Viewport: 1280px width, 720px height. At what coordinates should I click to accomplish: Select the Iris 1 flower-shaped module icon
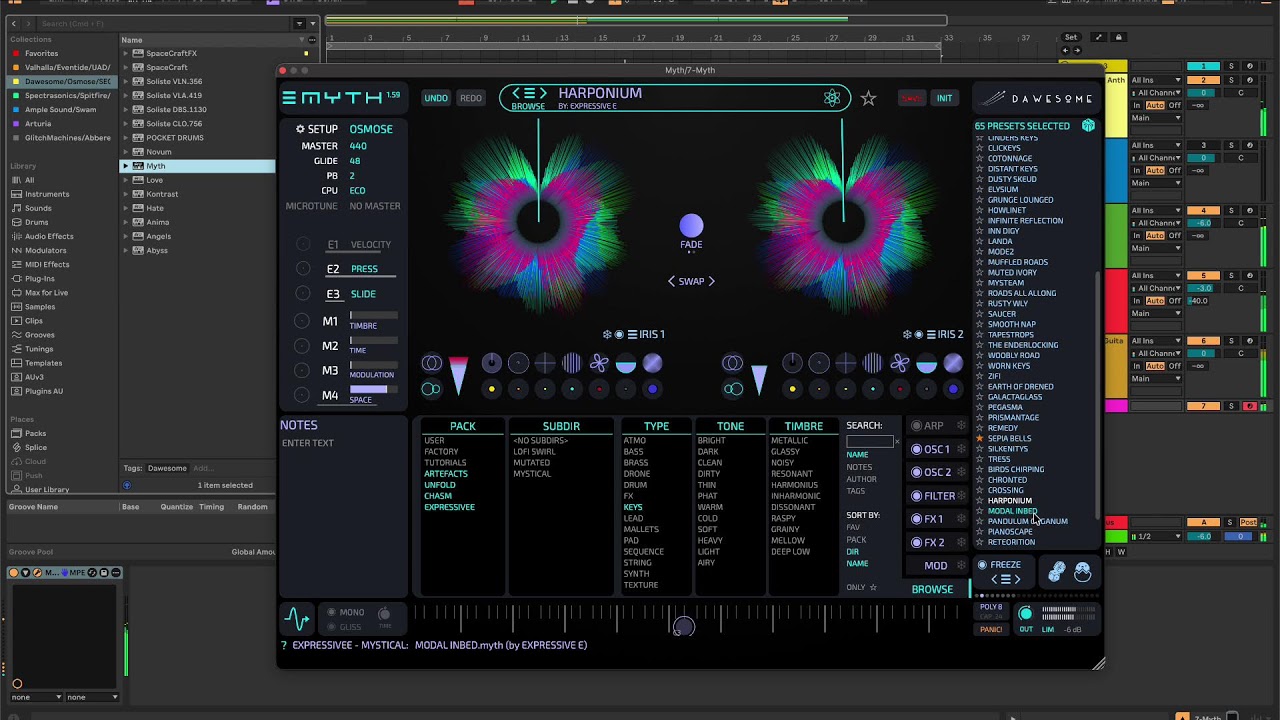click(x=598, y=363)
